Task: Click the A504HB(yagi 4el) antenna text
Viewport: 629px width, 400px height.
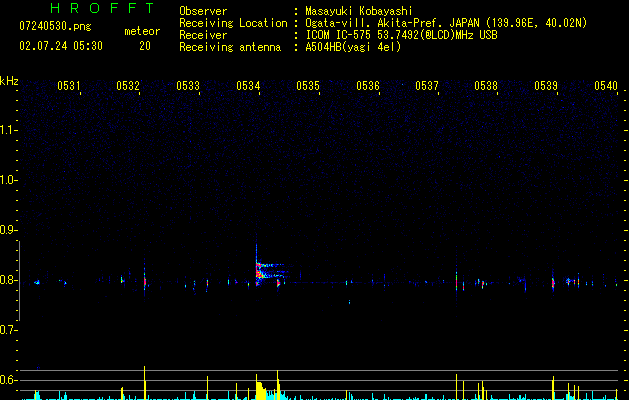Action: click(x=353, y=47)
